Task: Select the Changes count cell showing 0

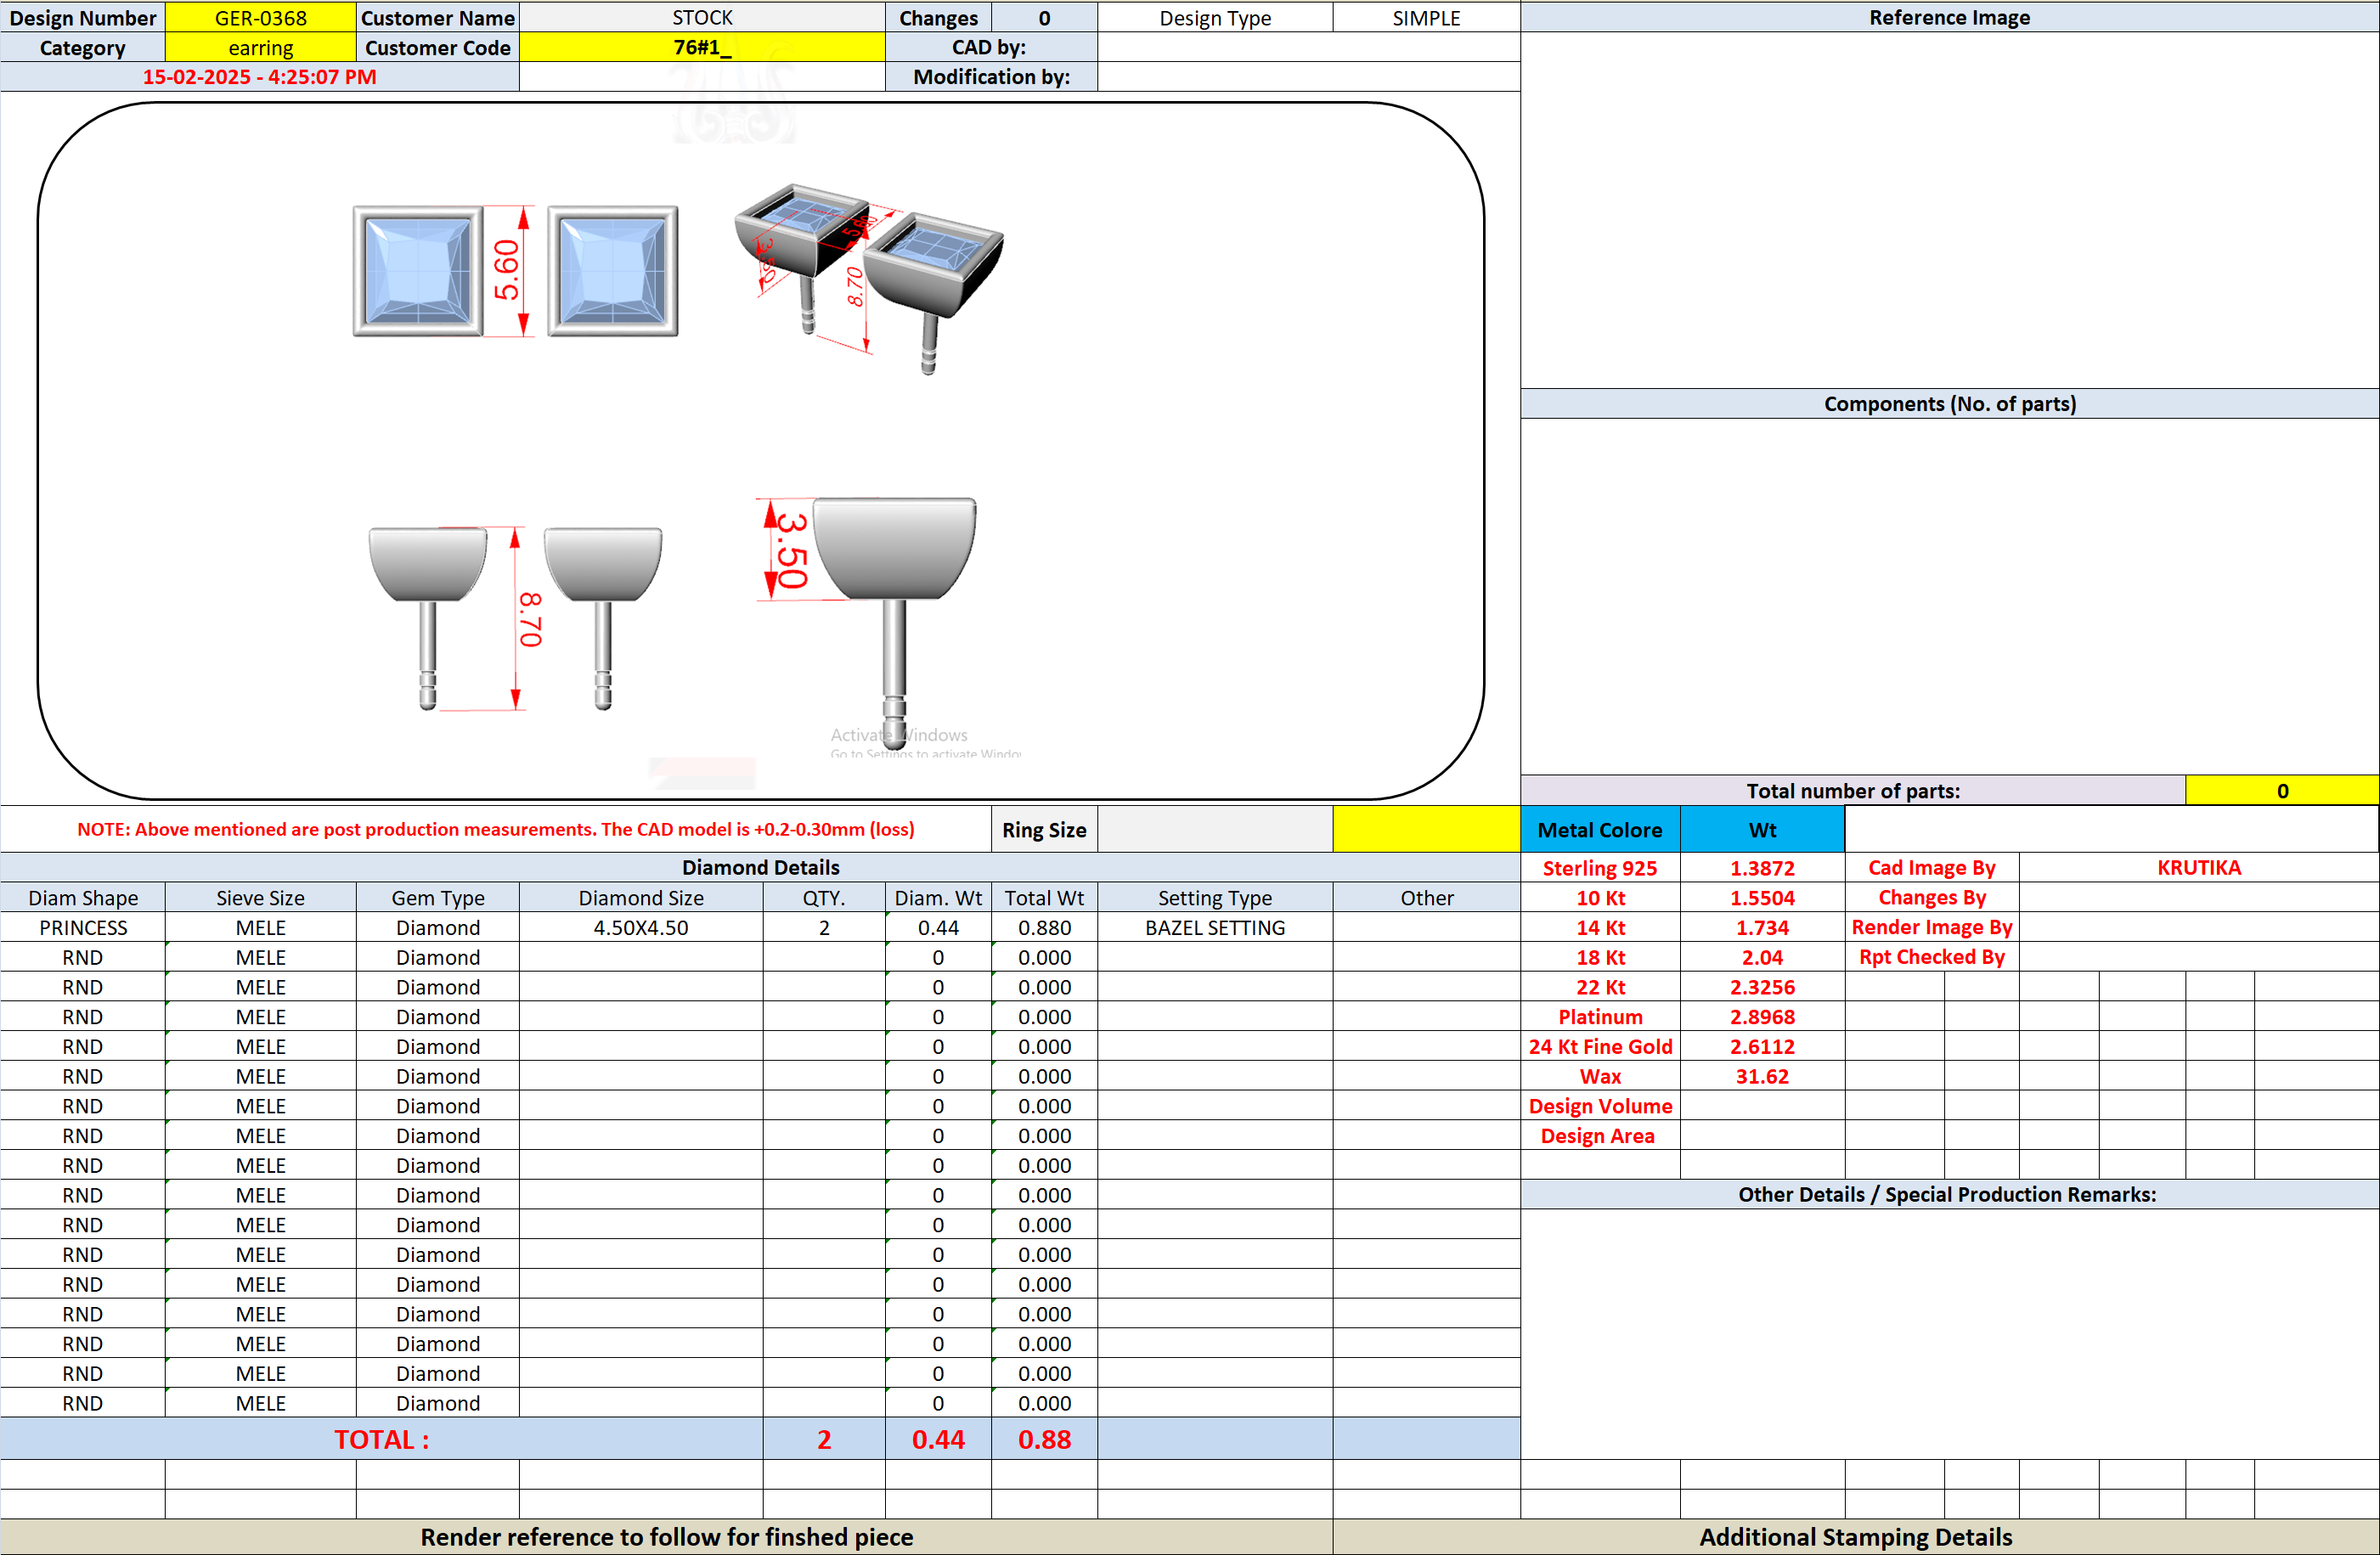Action: [x=1044, y=17]
